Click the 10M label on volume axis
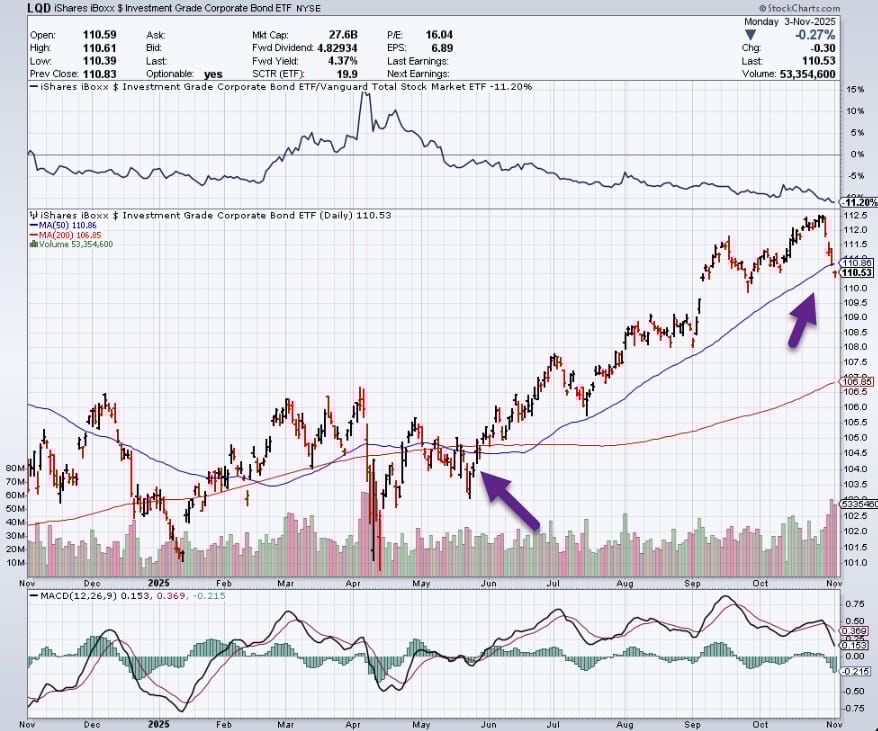Screen dimensions: 878x731 pos(15,562)
